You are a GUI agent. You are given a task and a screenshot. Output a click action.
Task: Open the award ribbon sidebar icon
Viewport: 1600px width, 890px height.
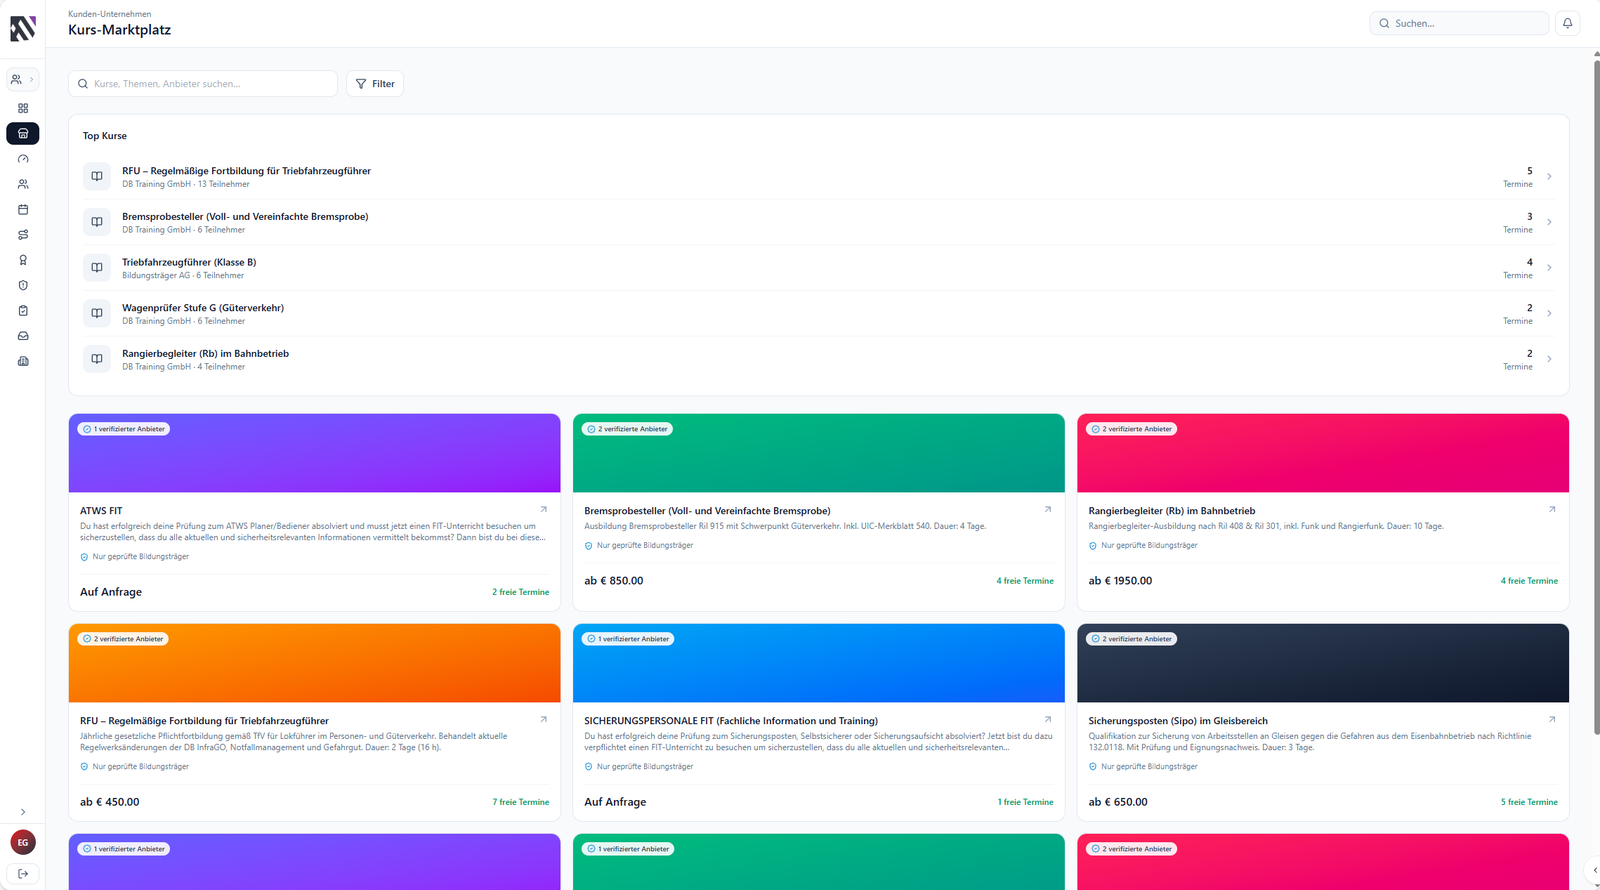(x=23, y=260)
